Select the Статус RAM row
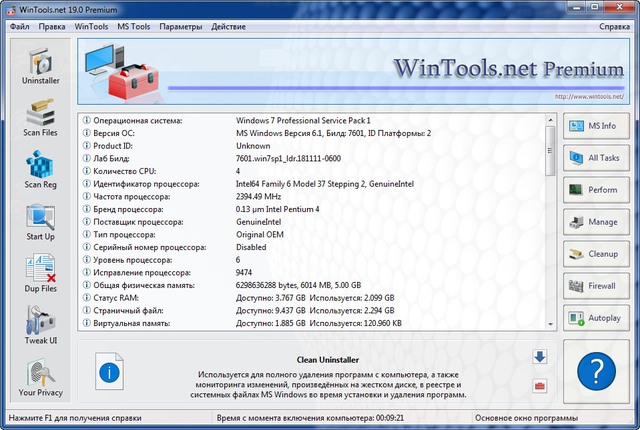The height and width of the screenshot is (430, 640). pyautogui.click(x=311, y=297)
